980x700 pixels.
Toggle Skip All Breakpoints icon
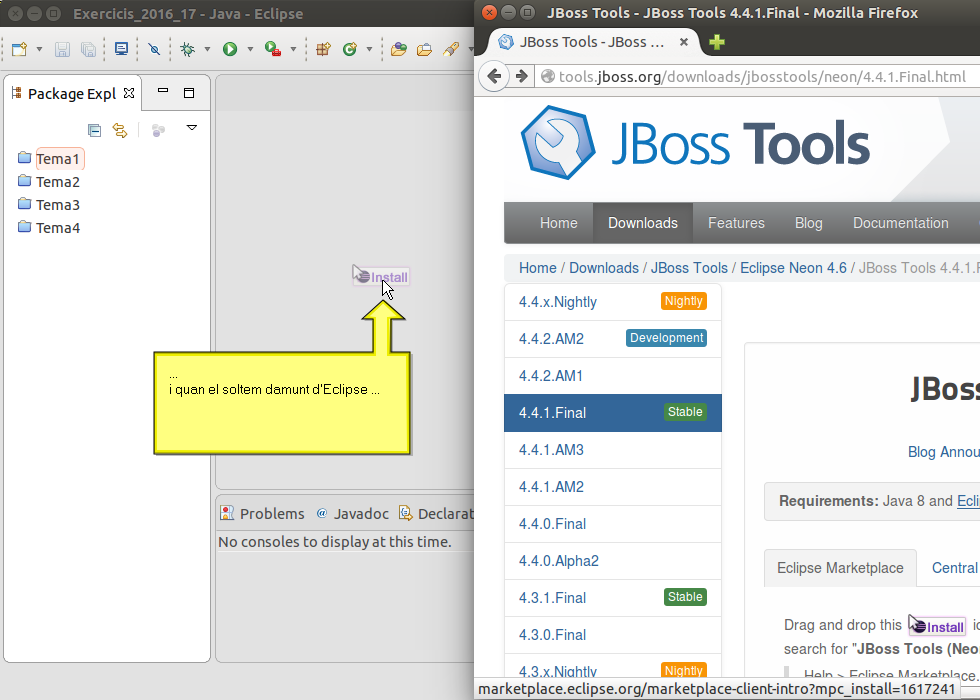click(x=154, y=49)
